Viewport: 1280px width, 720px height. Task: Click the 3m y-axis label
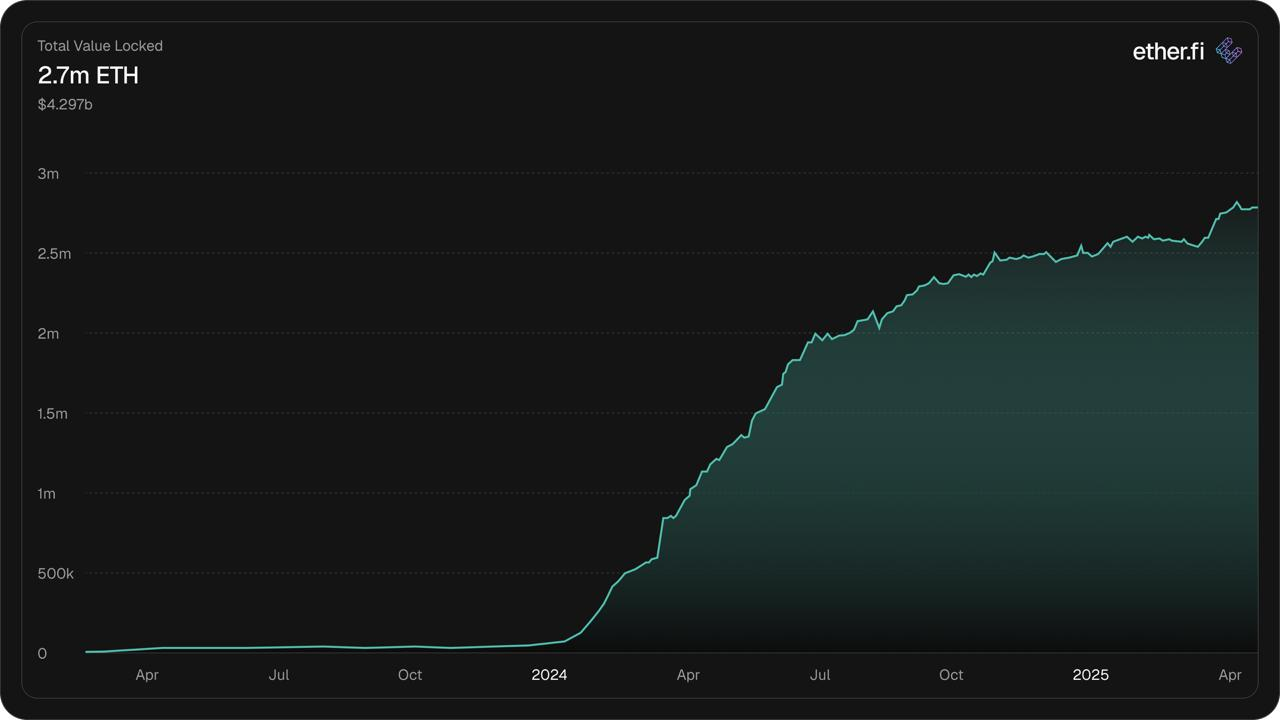[48, 174]
